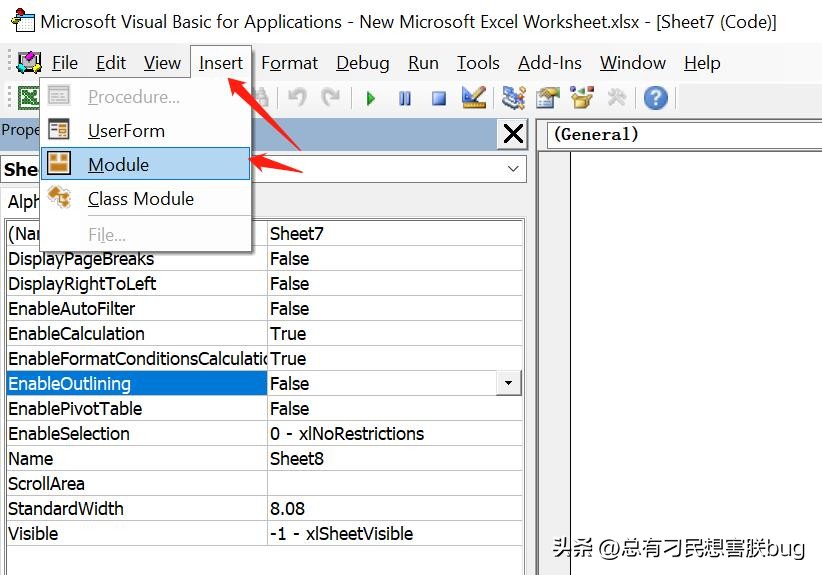This screenshot has width=822, height=575.
Task: Click the Module icon in Insert menu
Action: pyautogui.click(x=59, y=164)
